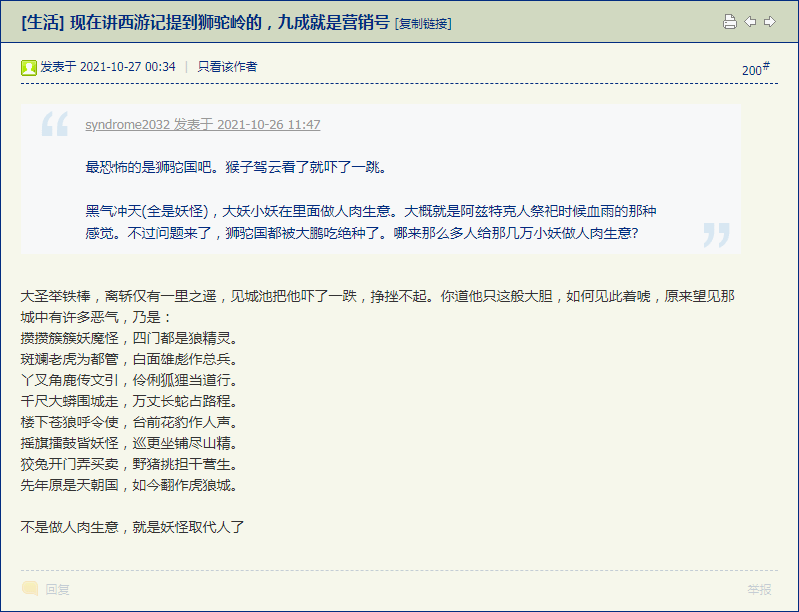
Task: Click the print icon
Action: pyautogui.click(x=730, y=22)
